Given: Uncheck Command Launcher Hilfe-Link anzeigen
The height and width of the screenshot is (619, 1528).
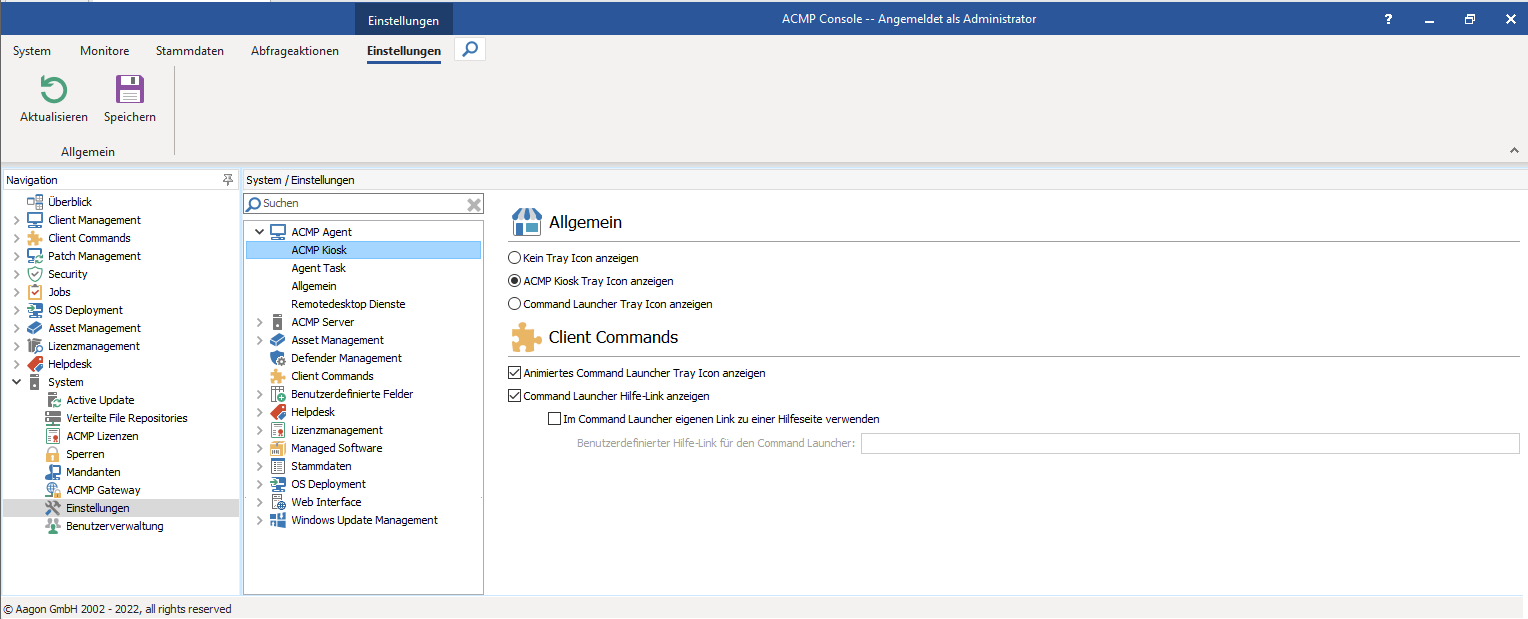Looking at the screenshot, I should [x=515, y=396].
